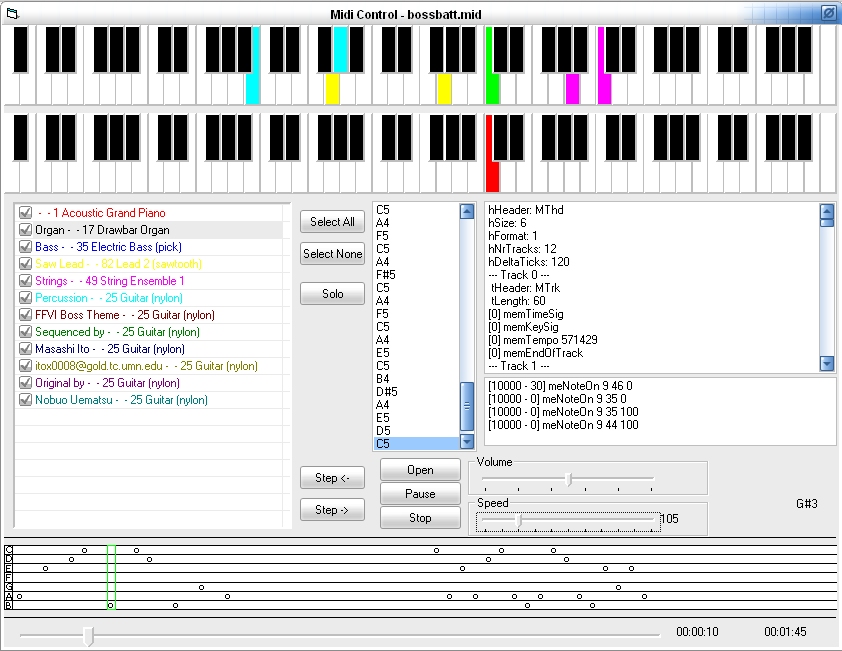The width and height of the screenshot is (842, 651).
Task: Click the header info panel scroll down arrow
Action: tap(827, 364)
